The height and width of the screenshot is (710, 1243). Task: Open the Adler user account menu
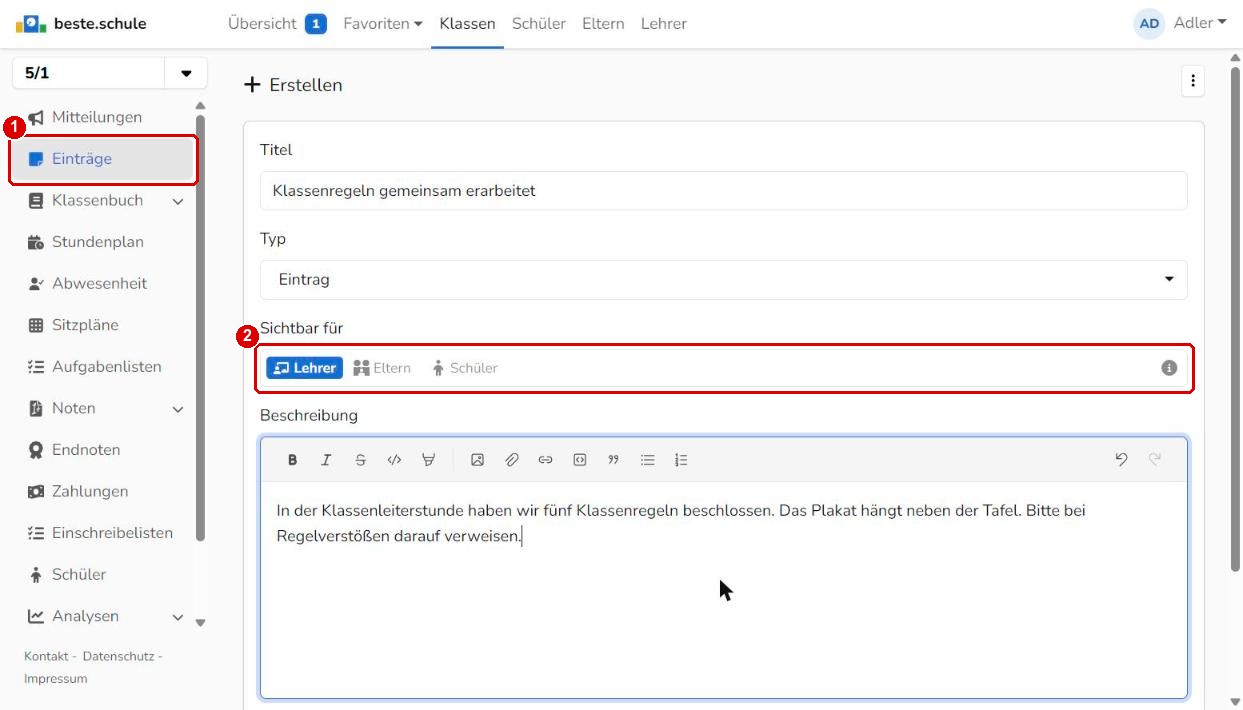(x=1180, y=23)
